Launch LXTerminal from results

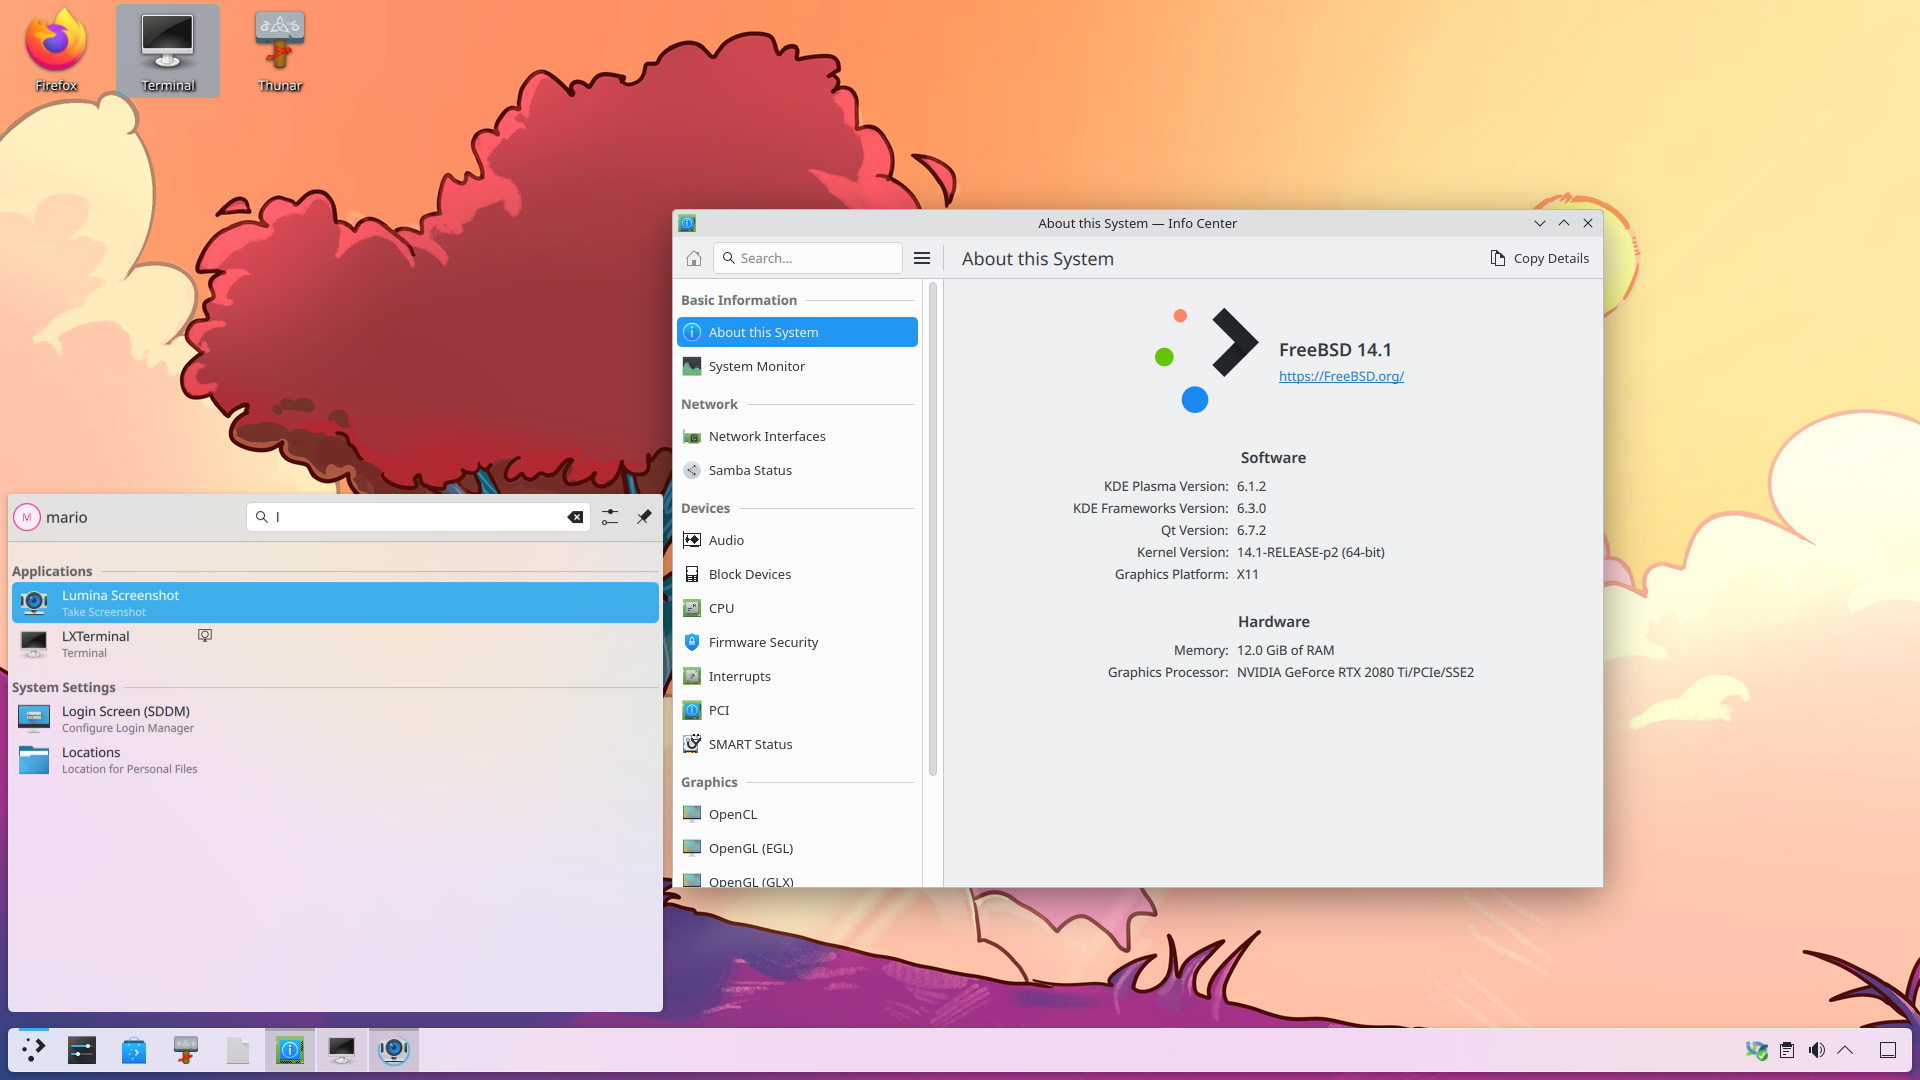pos(335,644)
